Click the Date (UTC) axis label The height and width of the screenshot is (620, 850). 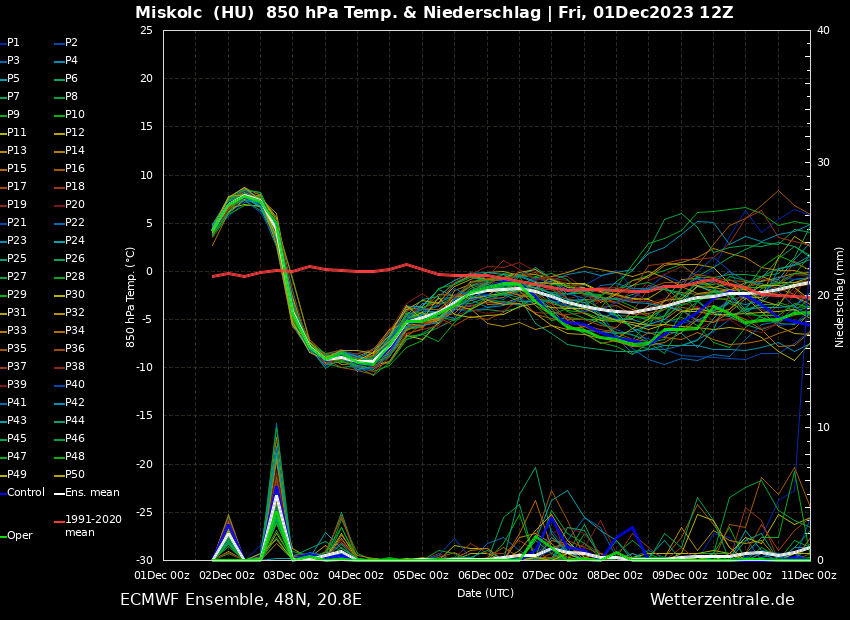[x=485, y=593]
